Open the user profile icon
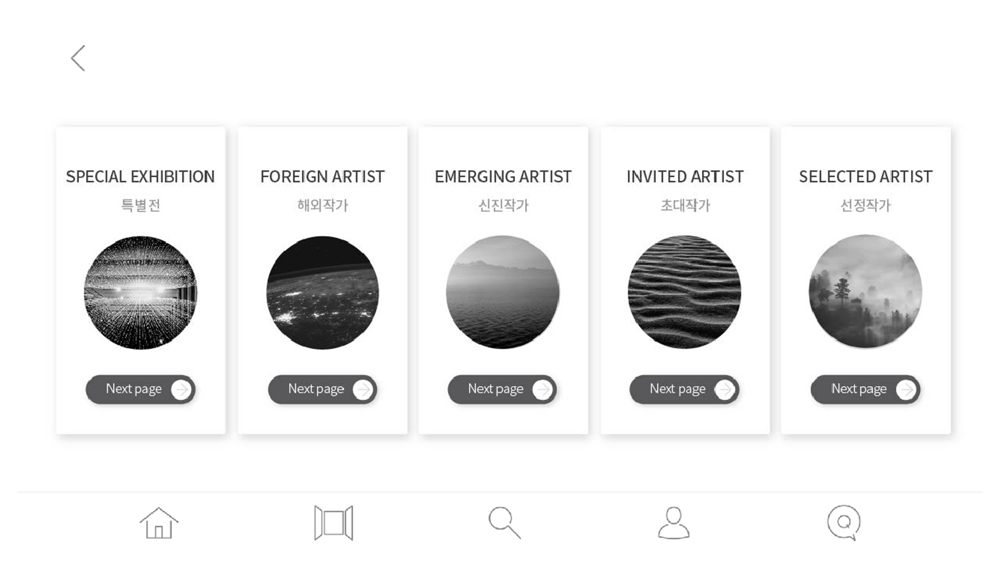1000x563 pixels. point(674,522)
